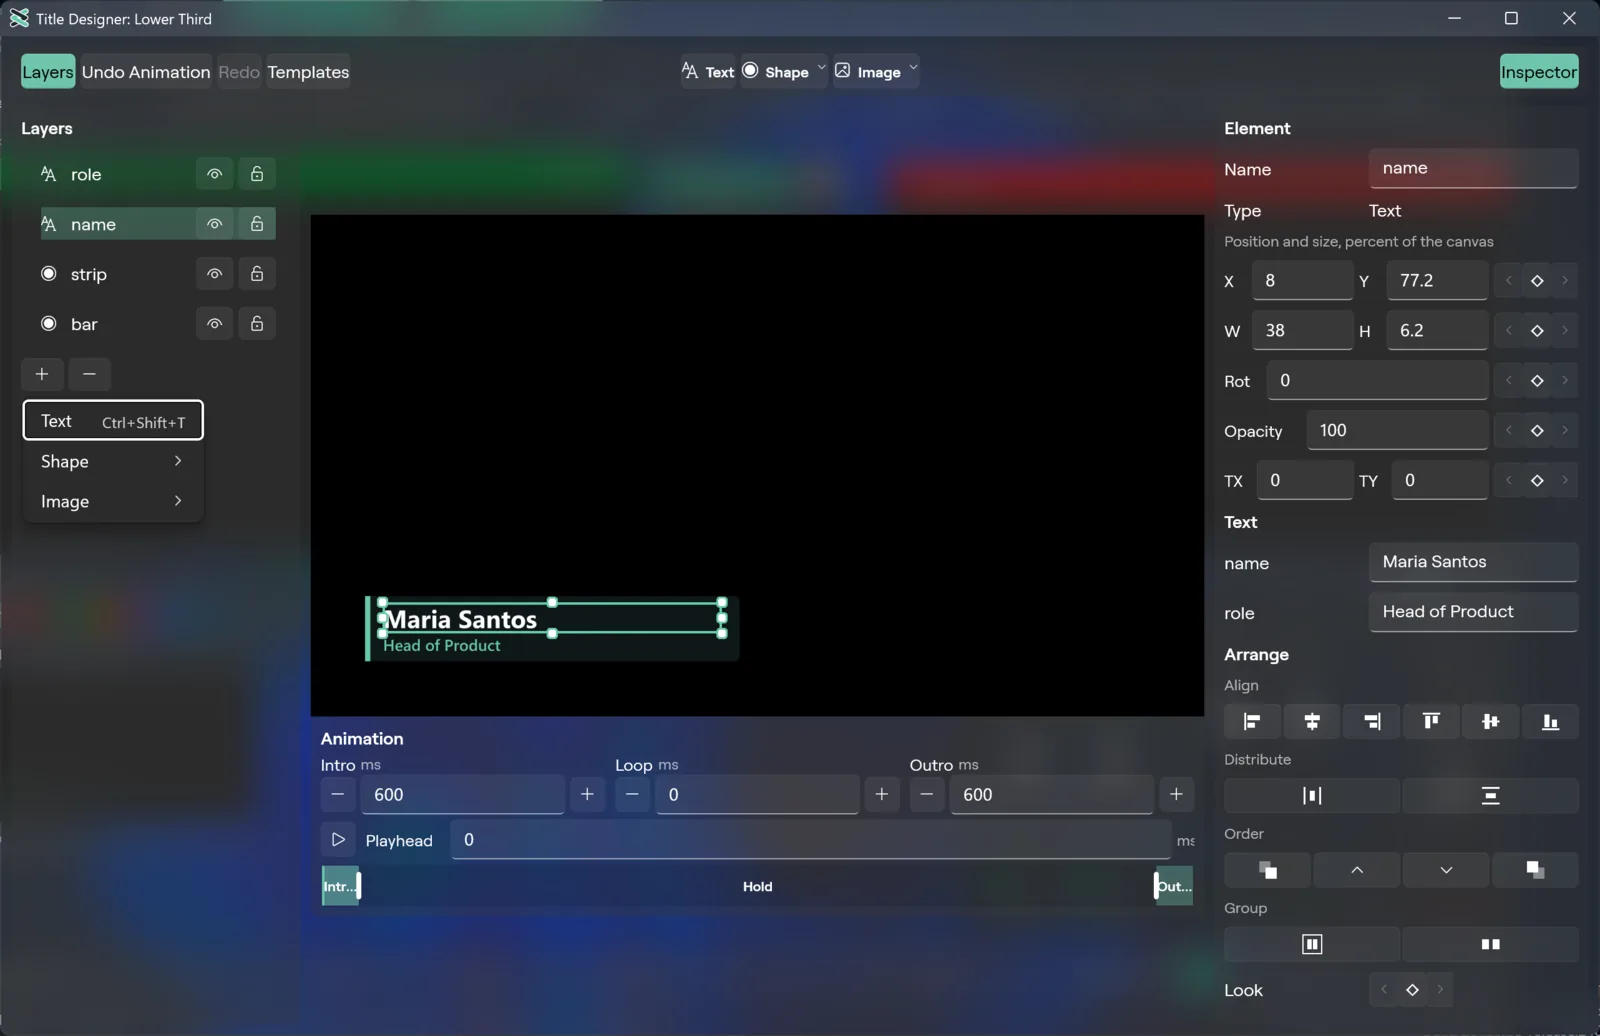The height and width of the screenshot is (1036, 1600).
Task: Align elements to horizontal center
Action: coord(1312,721)
